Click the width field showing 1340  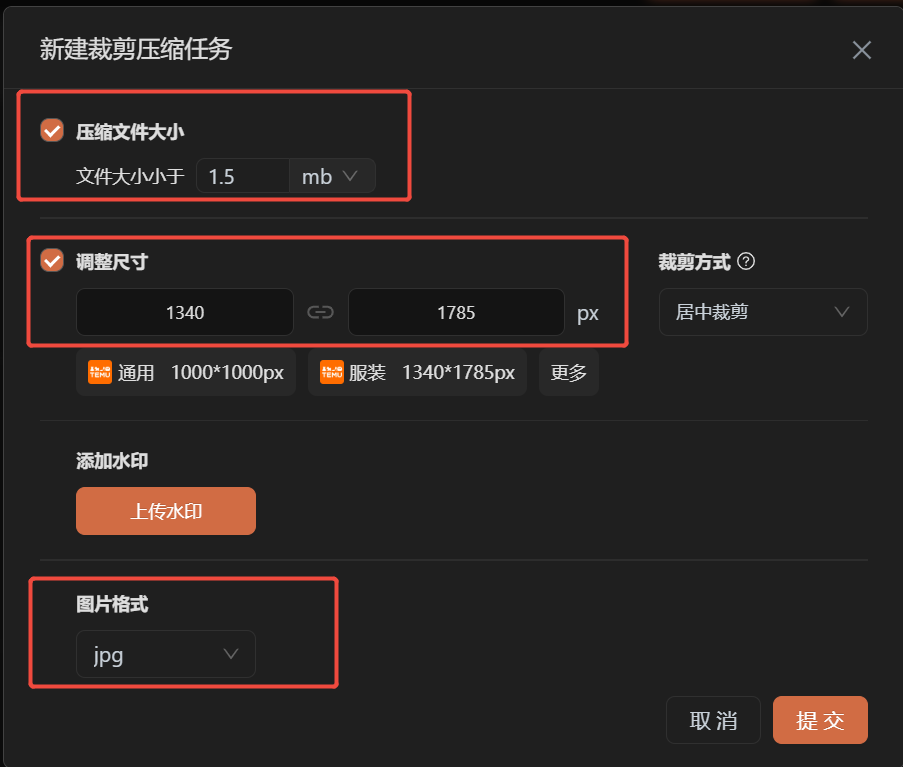tap(185, 312)
